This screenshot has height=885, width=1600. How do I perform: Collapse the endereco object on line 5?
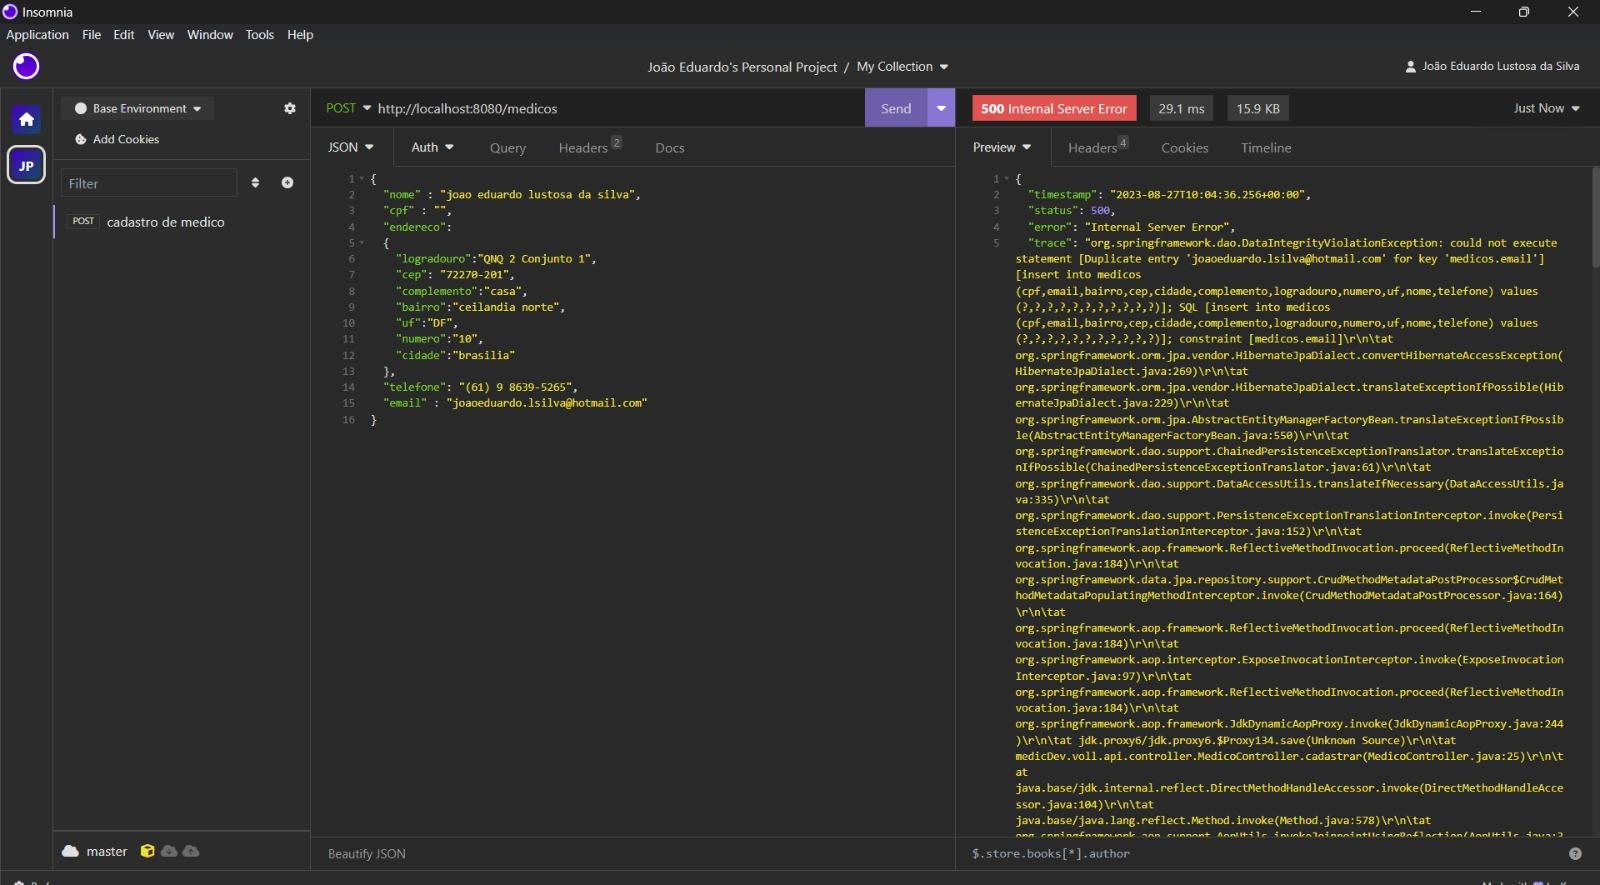coord(363,243)
